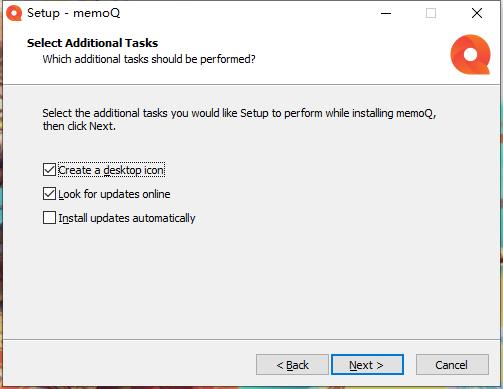Proceed with the Next > button

pos(367,365)
